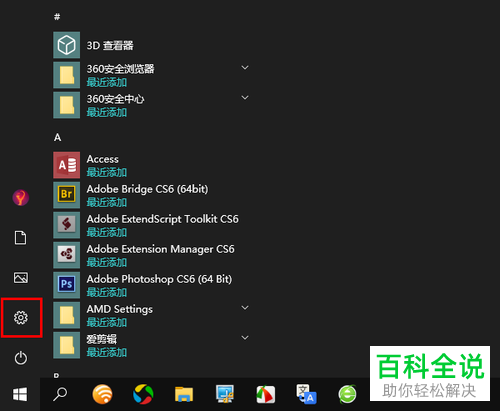Open File Explorer on taskbar
This screenshot has height=411, width=500.
pyautogui.click(x=184, y=394)
